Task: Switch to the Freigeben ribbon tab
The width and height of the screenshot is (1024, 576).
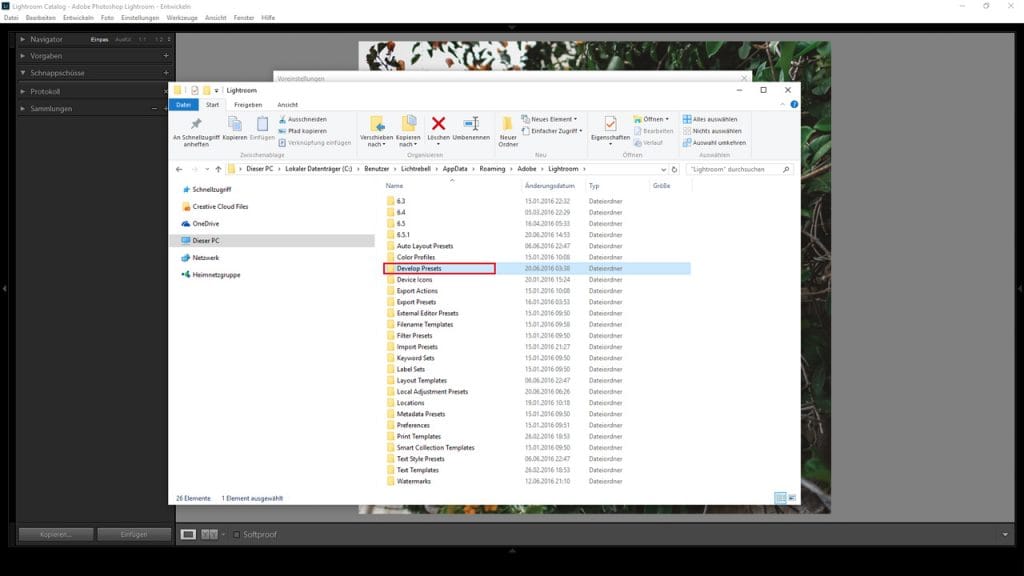Action: pyautogui.click(x=248, y=104)
